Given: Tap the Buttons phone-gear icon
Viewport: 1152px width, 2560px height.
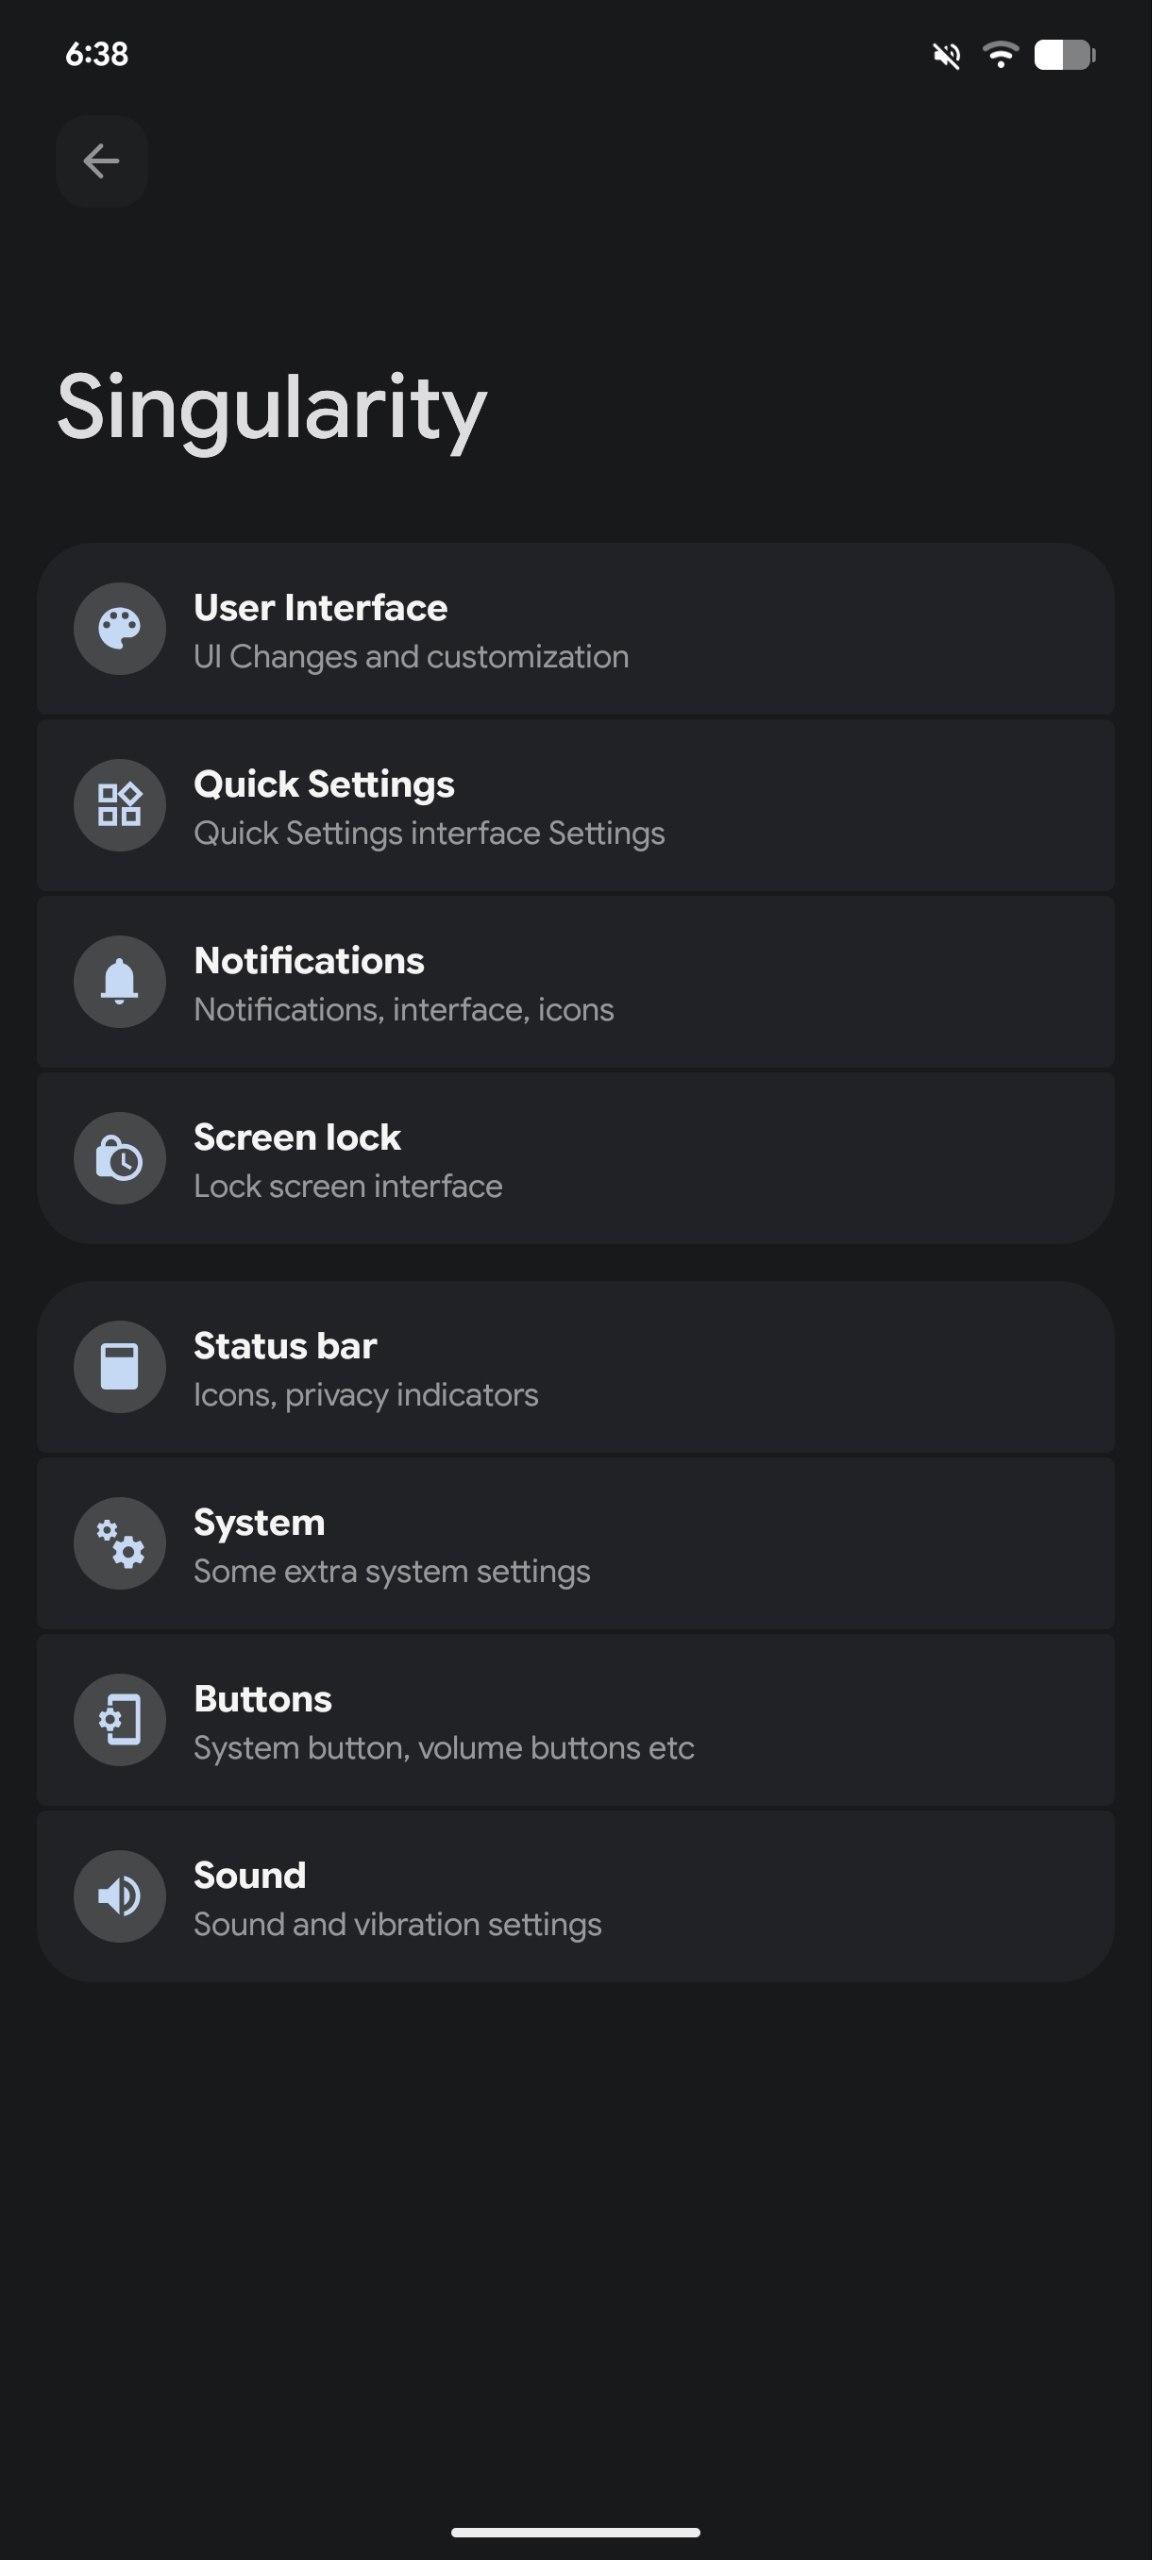Looking at the screenshot, I should (x=120, y=1720).
